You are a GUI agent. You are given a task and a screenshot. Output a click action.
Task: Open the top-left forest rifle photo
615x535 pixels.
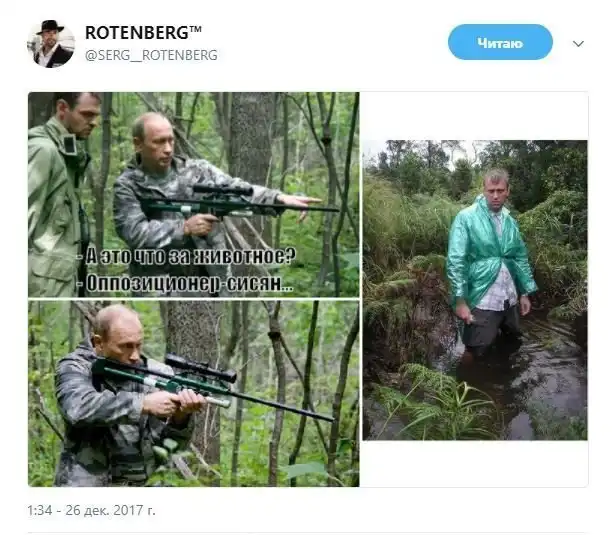(193, 150)
